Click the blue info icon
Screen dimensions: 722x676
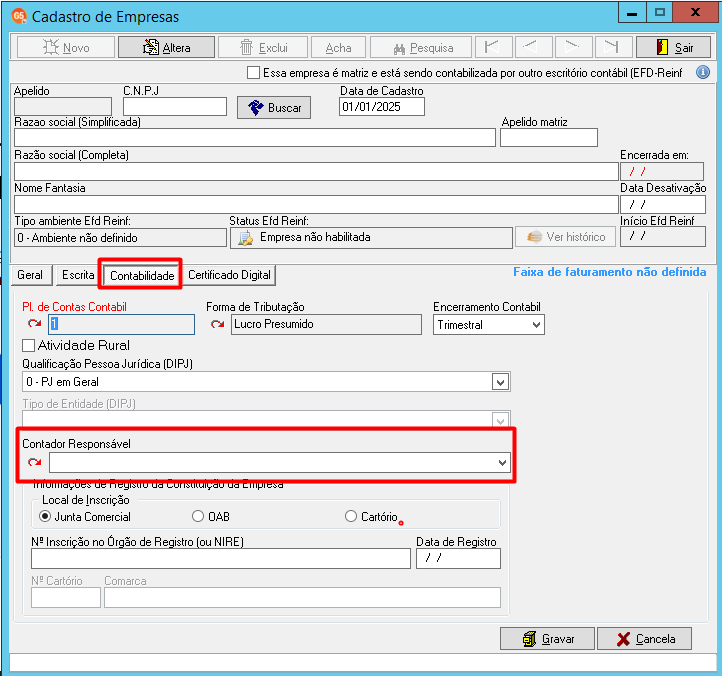point(703,72)
